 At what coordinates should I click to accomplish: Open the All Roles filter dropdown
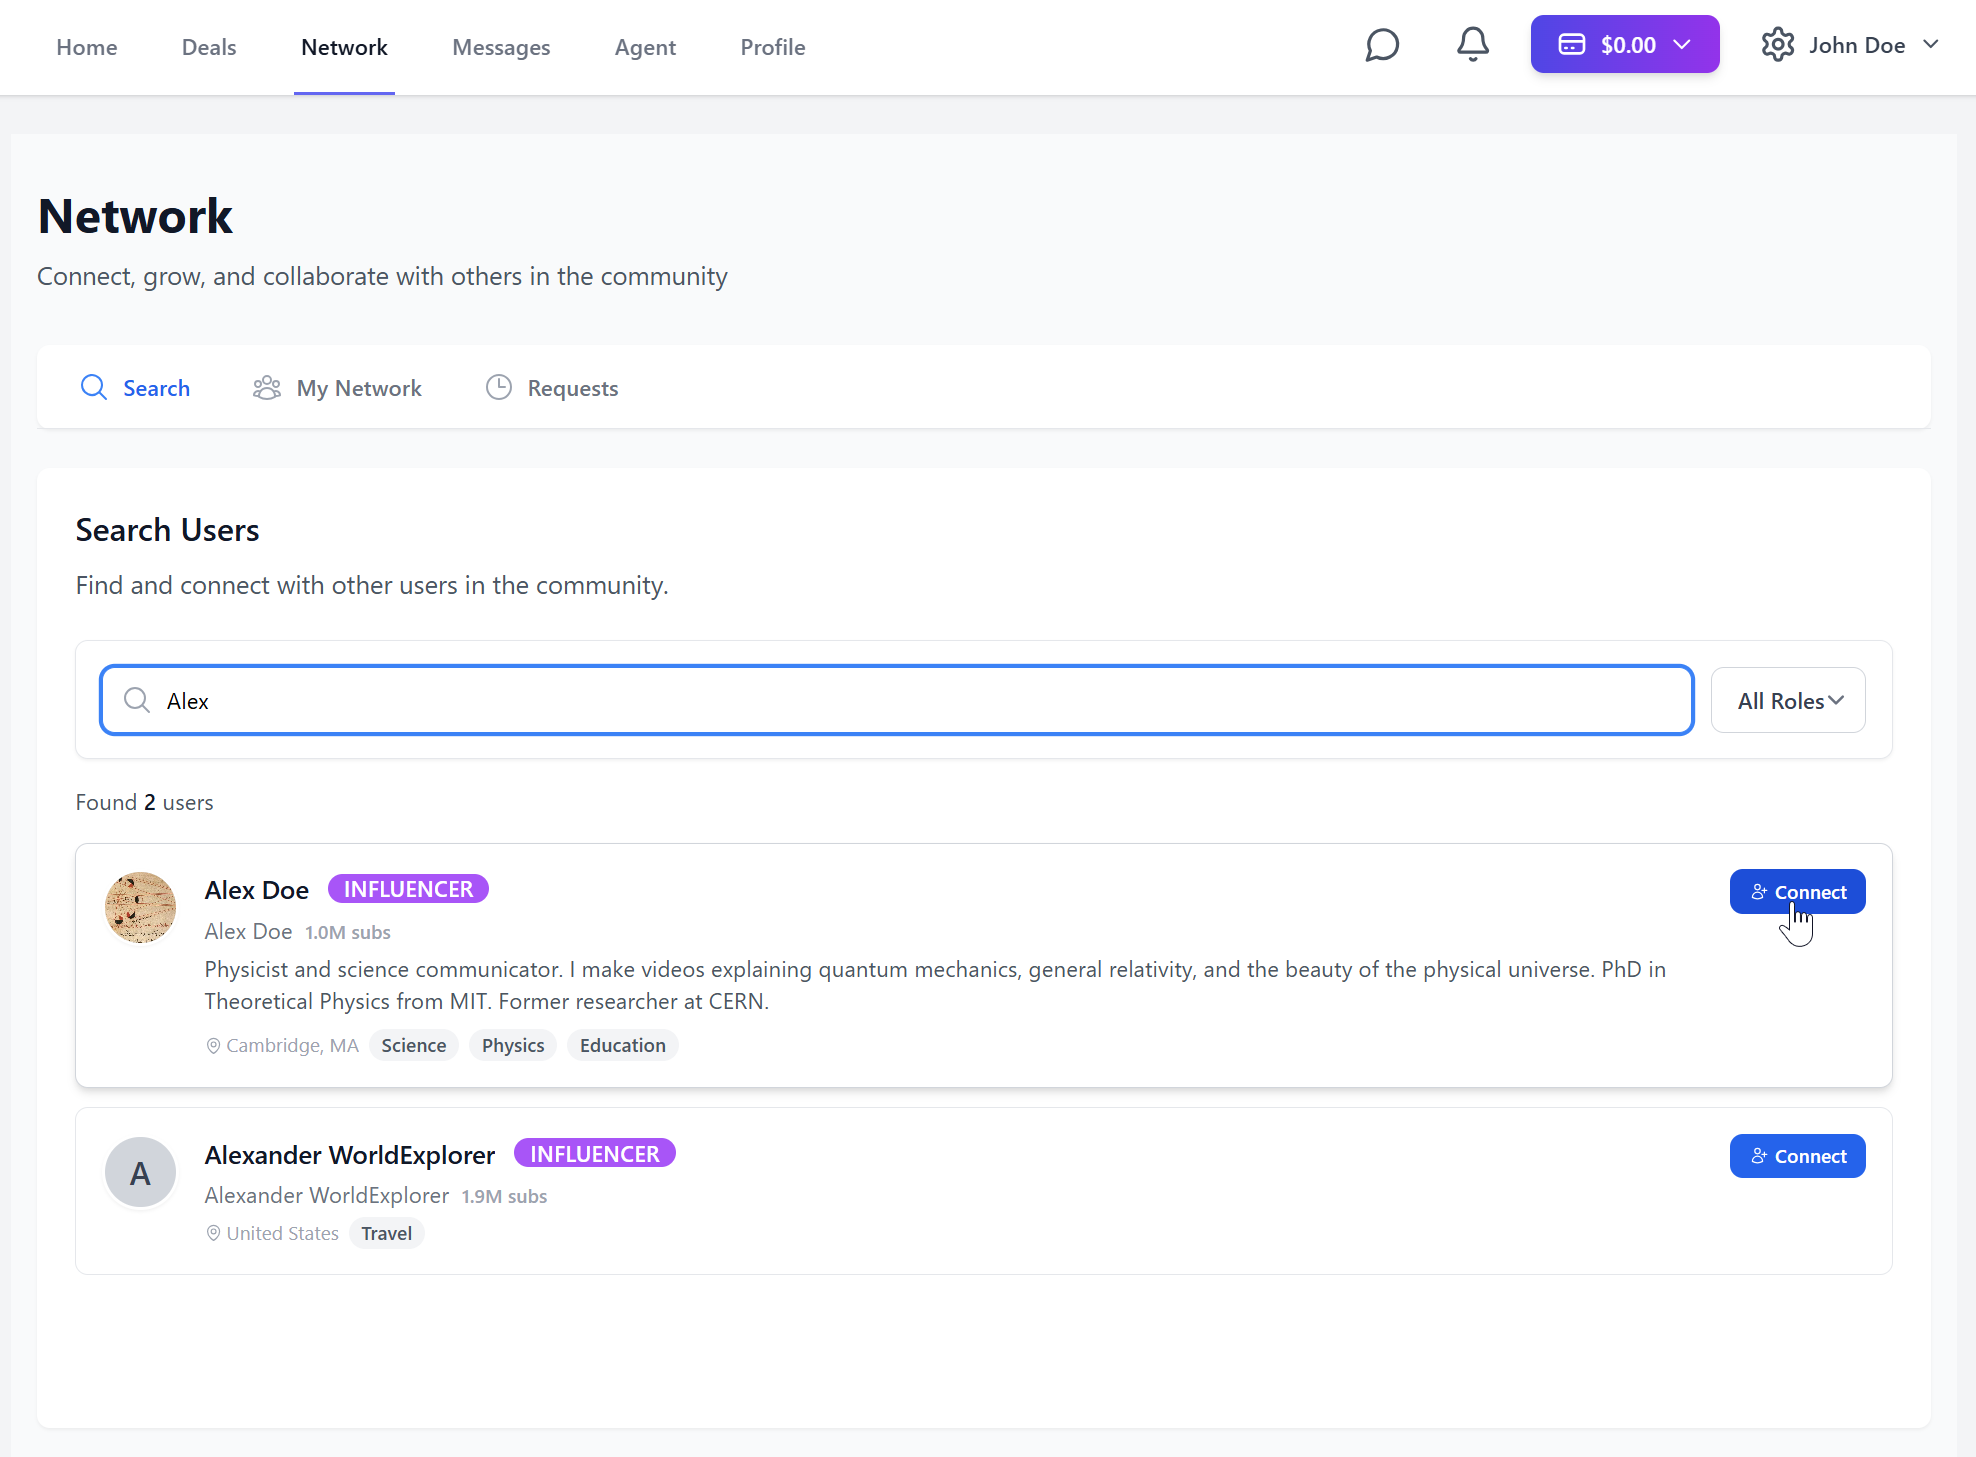pos(1788,700)
